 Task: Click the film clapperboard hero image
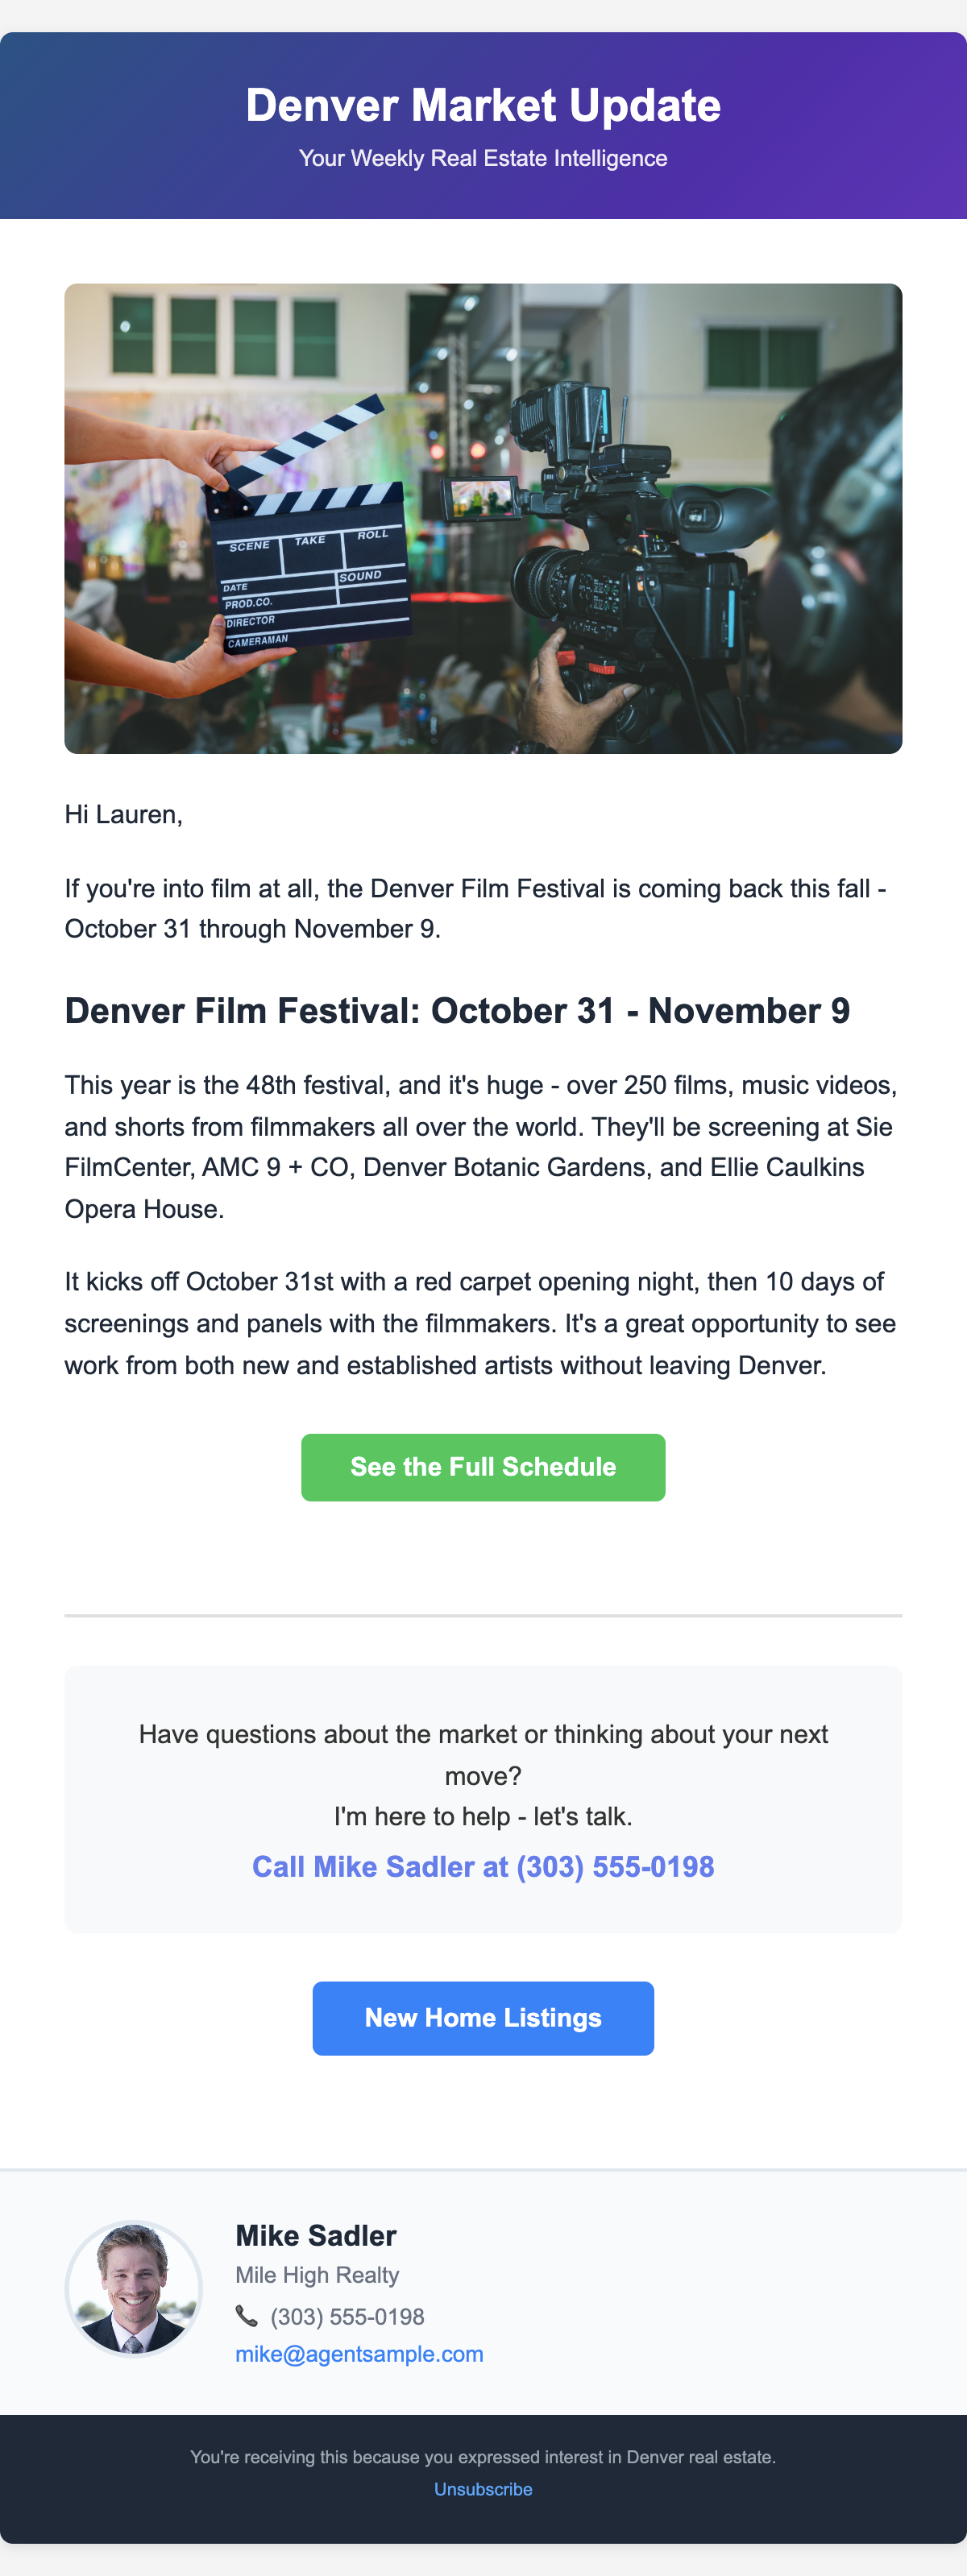pyautogui.click(x=483, y=518)
